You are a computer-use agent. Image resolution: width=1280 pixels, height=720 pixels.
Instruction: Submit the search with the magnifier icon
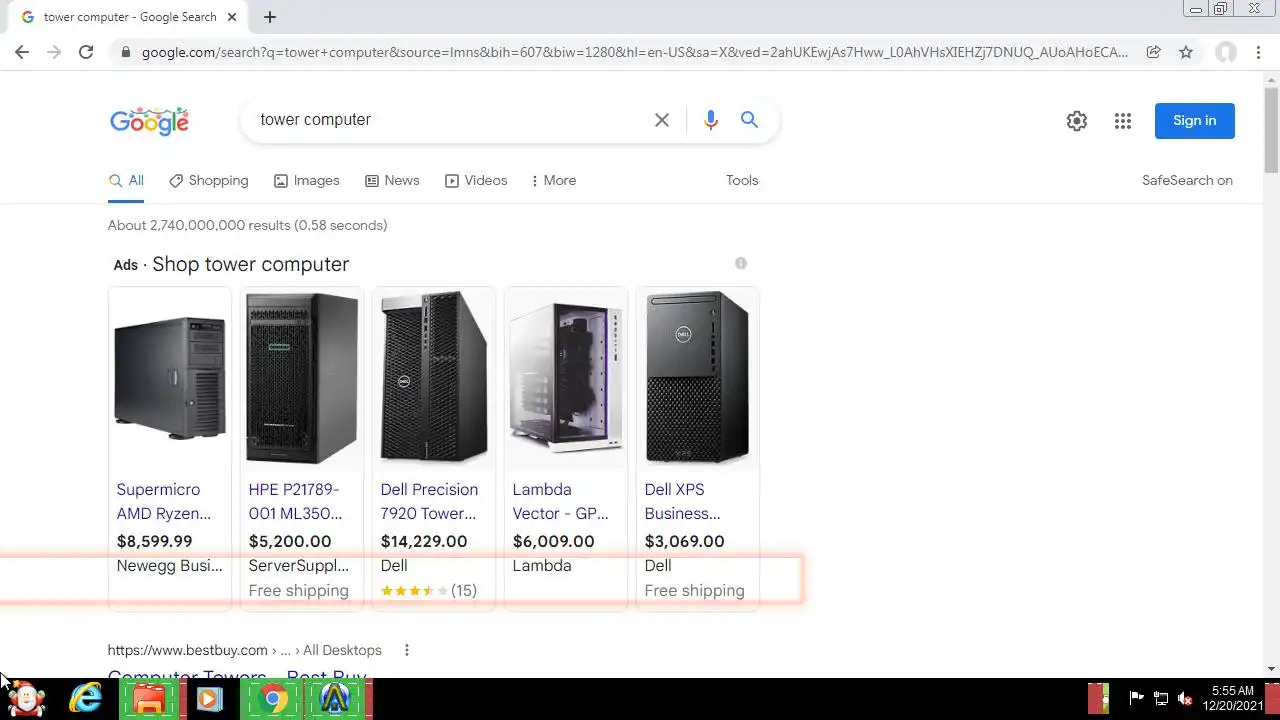[749, 120]
